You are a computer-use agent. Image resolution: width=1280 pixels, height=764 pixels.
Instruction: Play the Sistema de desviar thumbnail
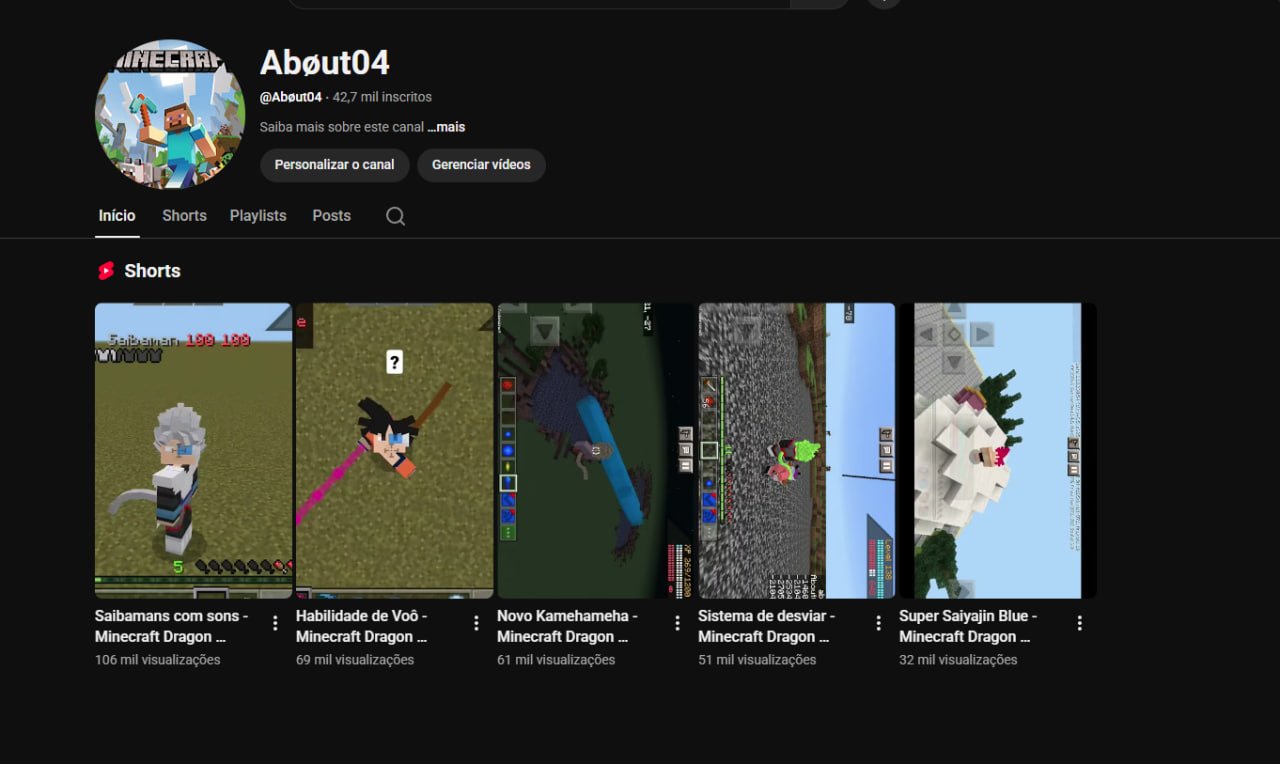797,451
